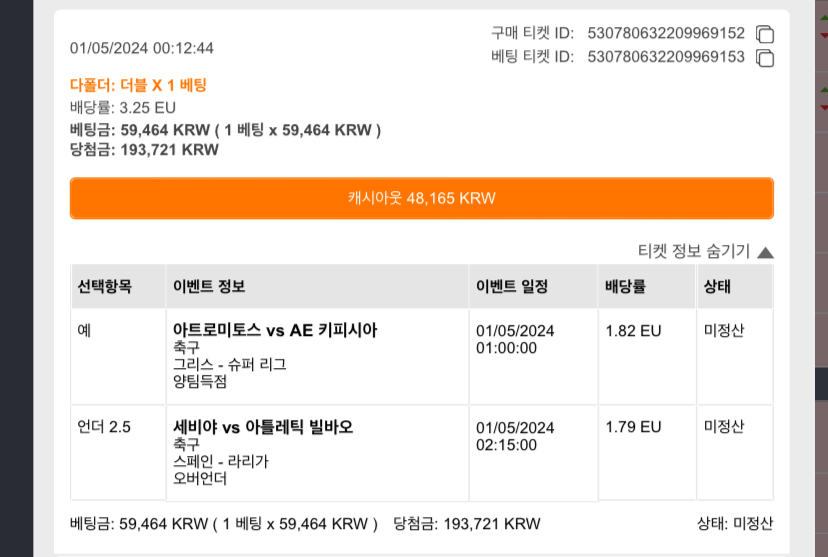Click the green up arrow at top-right edge
The image size is (828, 557).
(x=824, y=17)
